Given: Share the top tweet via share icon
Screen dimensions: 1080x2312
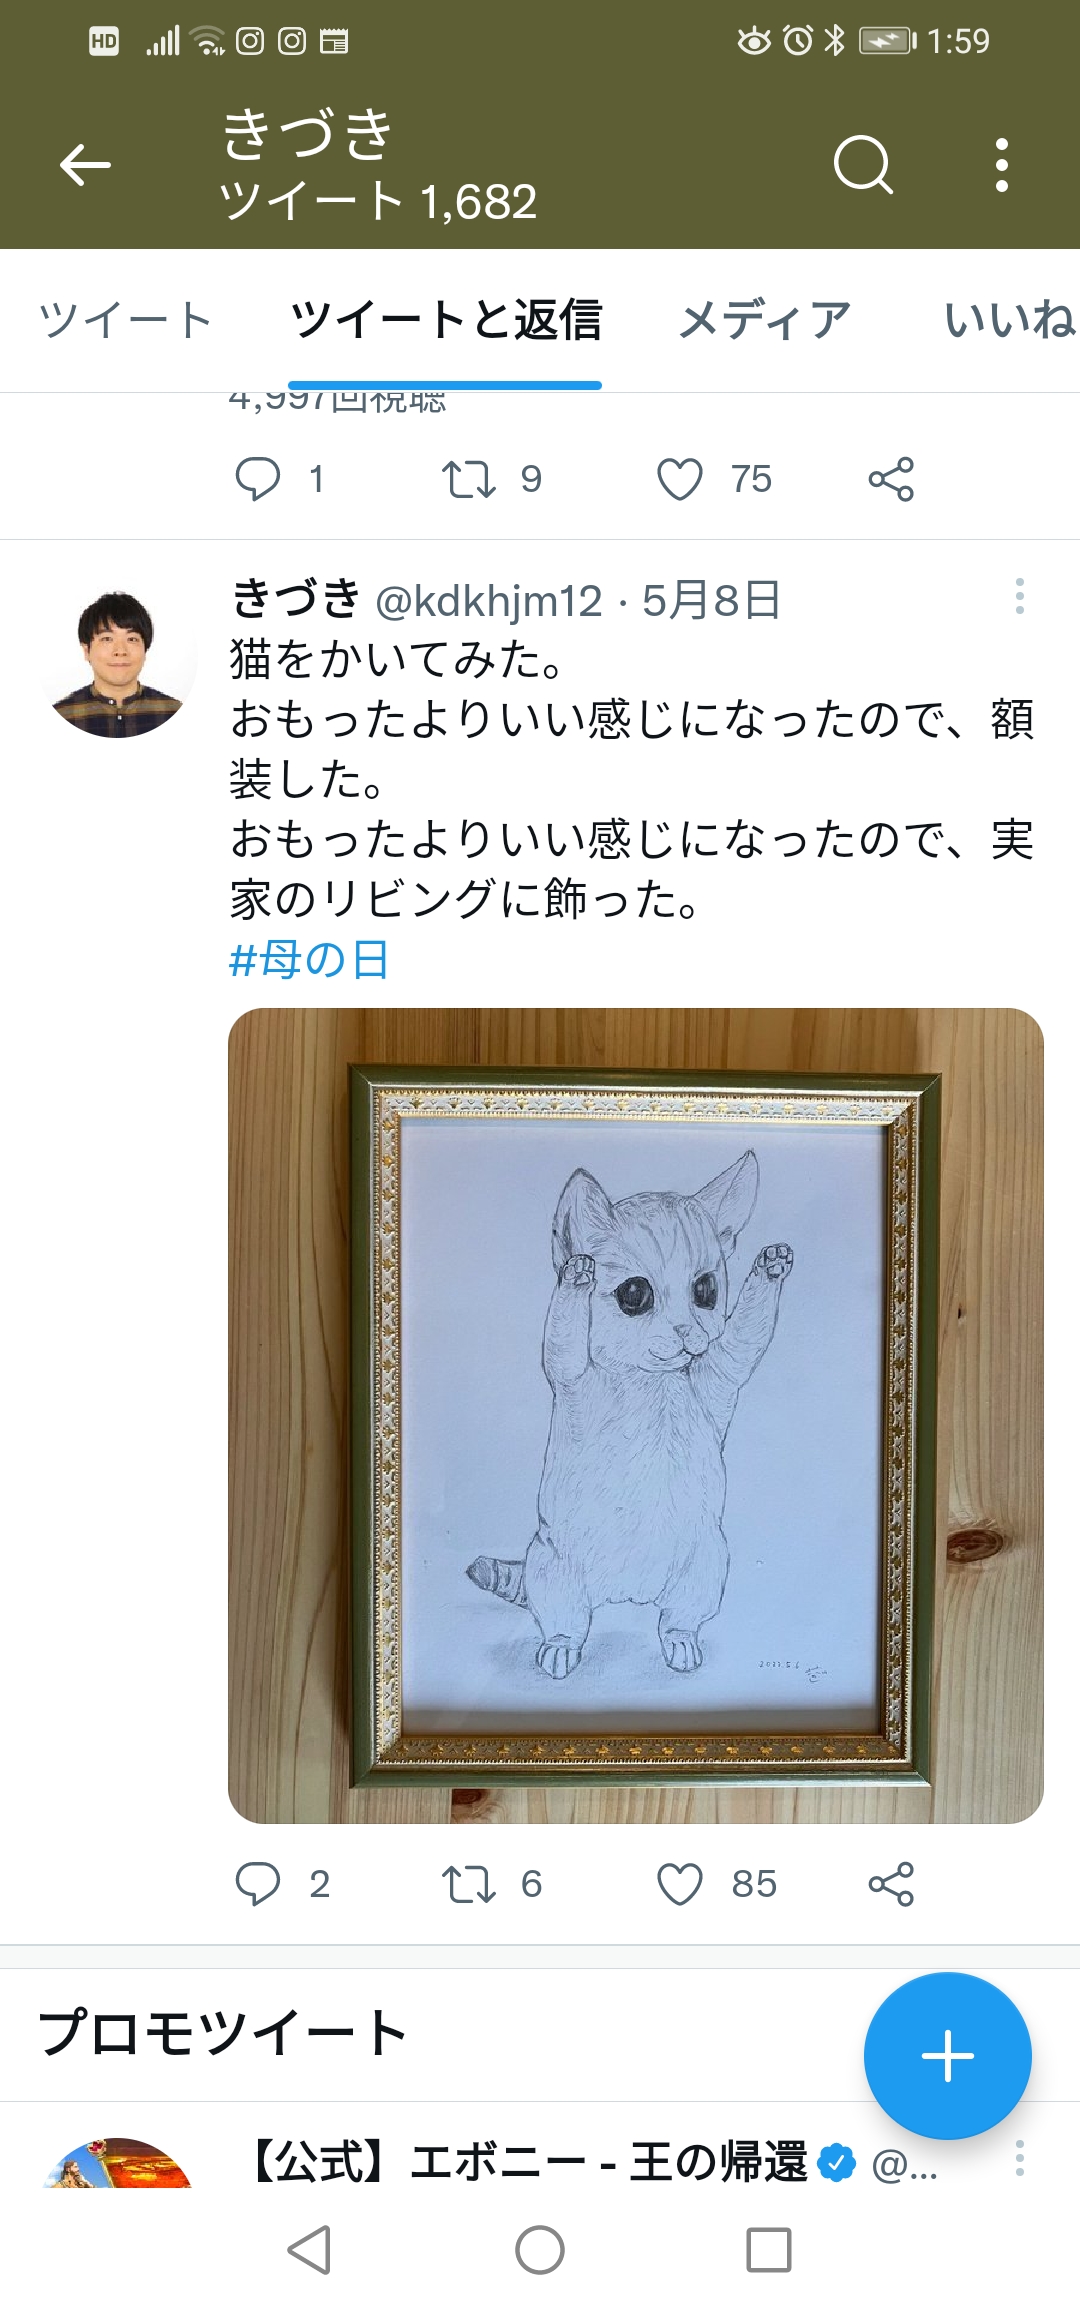Looking at the screenshot, I should [x=891, y=479].
